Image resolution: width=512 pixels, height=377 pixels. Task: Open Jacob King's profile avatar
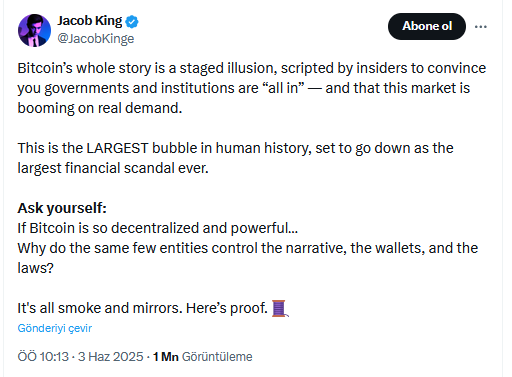coord(34,30)
